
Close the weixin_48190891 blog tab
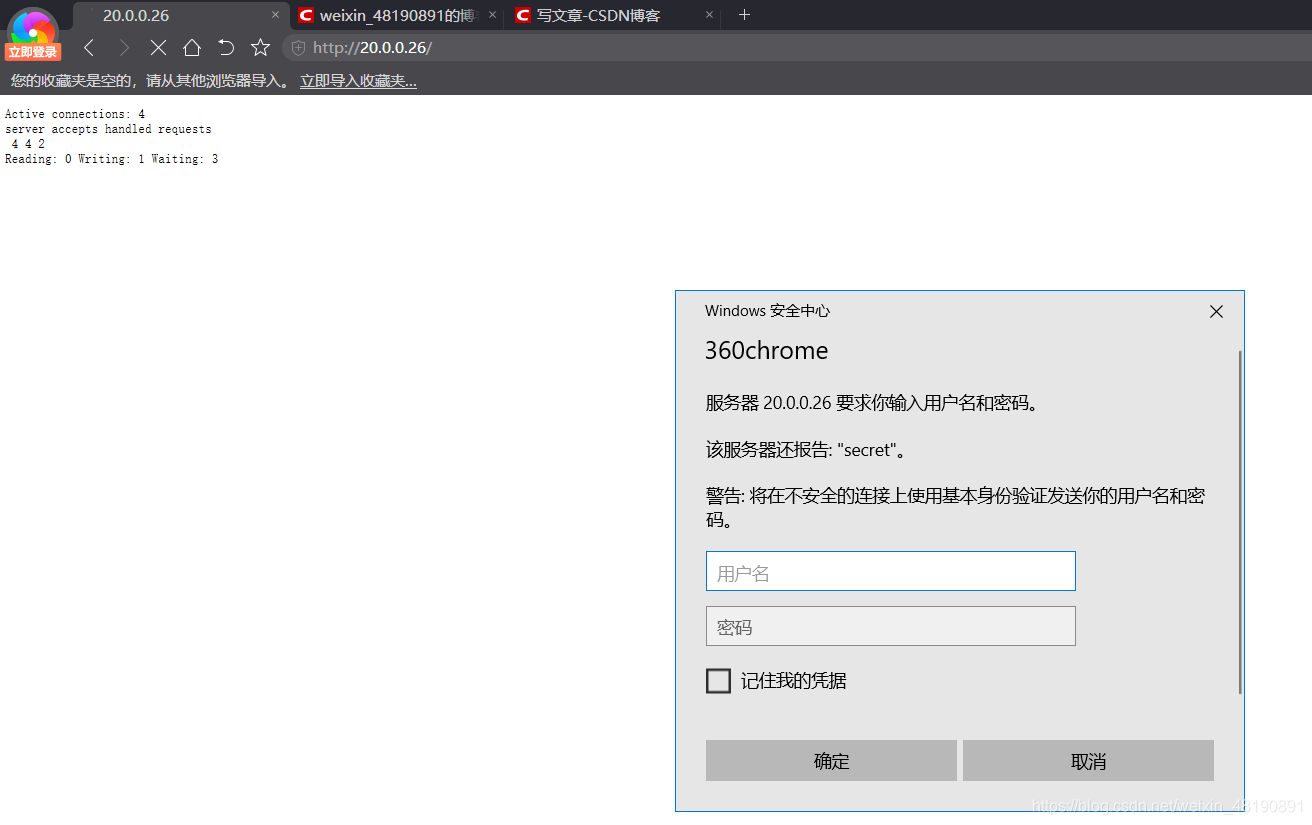[x=492, y=15]
